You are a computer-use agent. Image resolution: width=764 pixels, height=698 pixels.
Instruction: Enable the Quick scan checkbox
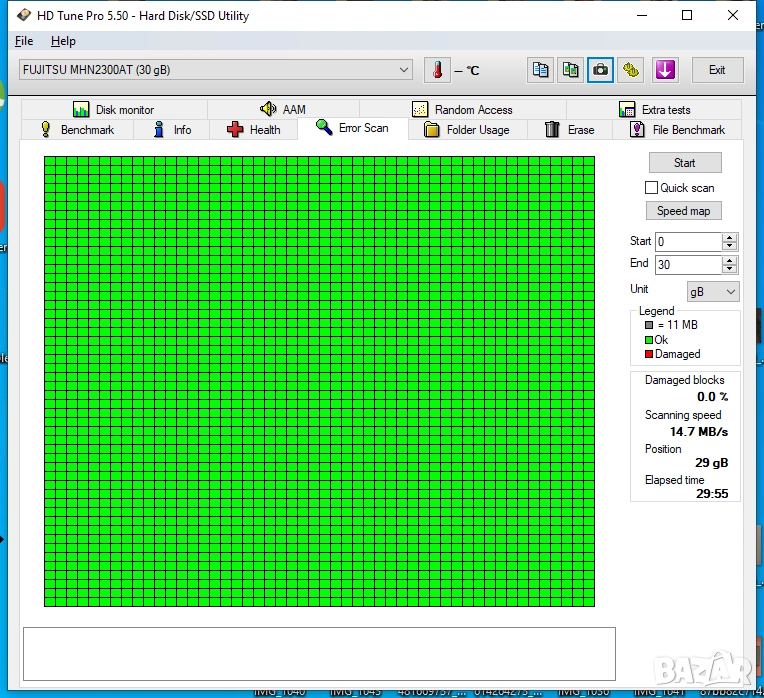[652, 188]
